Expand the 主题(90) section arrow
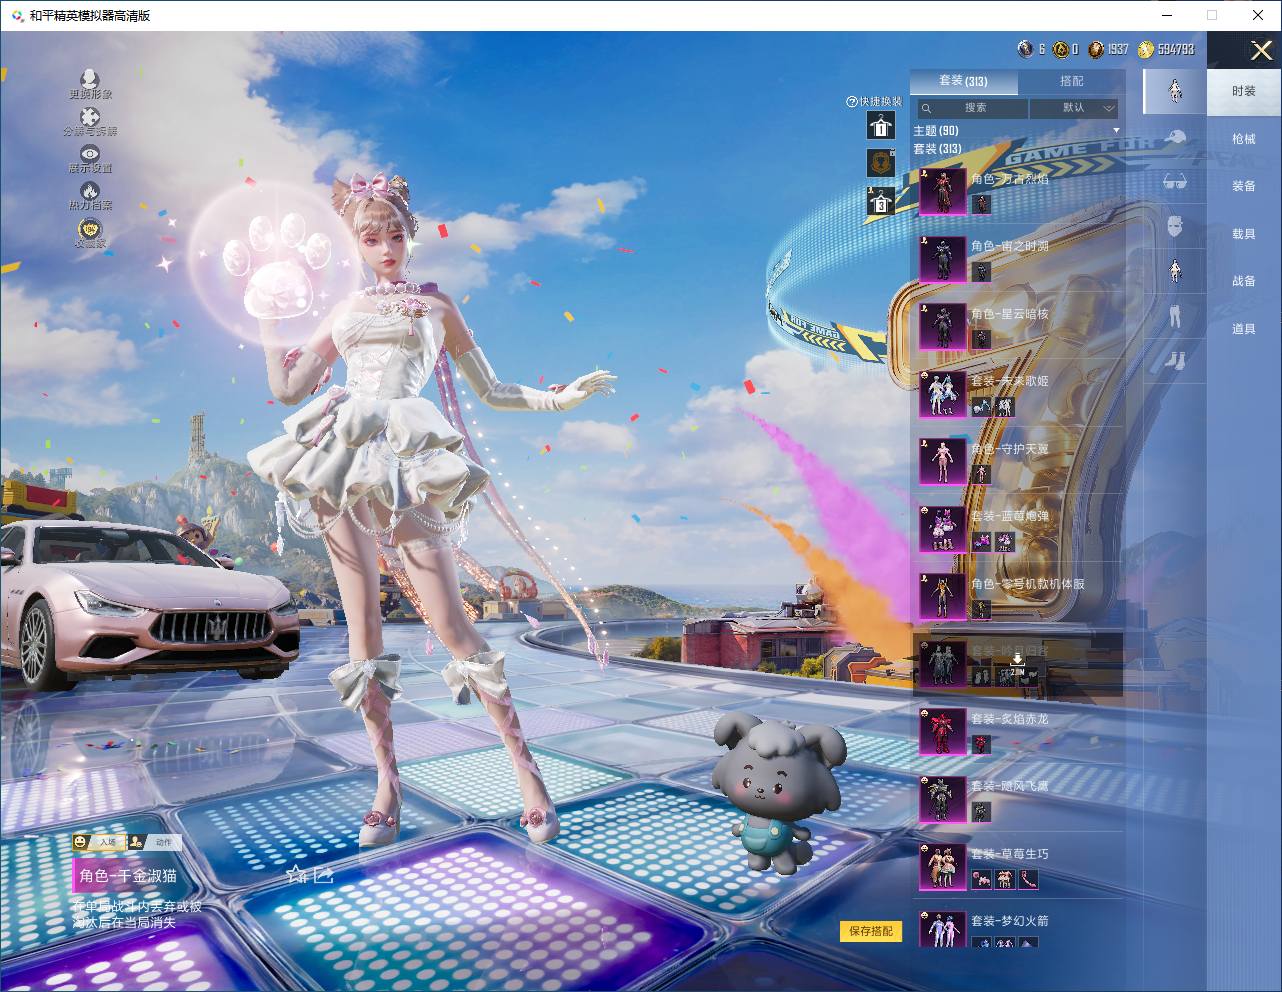 coord(1116,131)
